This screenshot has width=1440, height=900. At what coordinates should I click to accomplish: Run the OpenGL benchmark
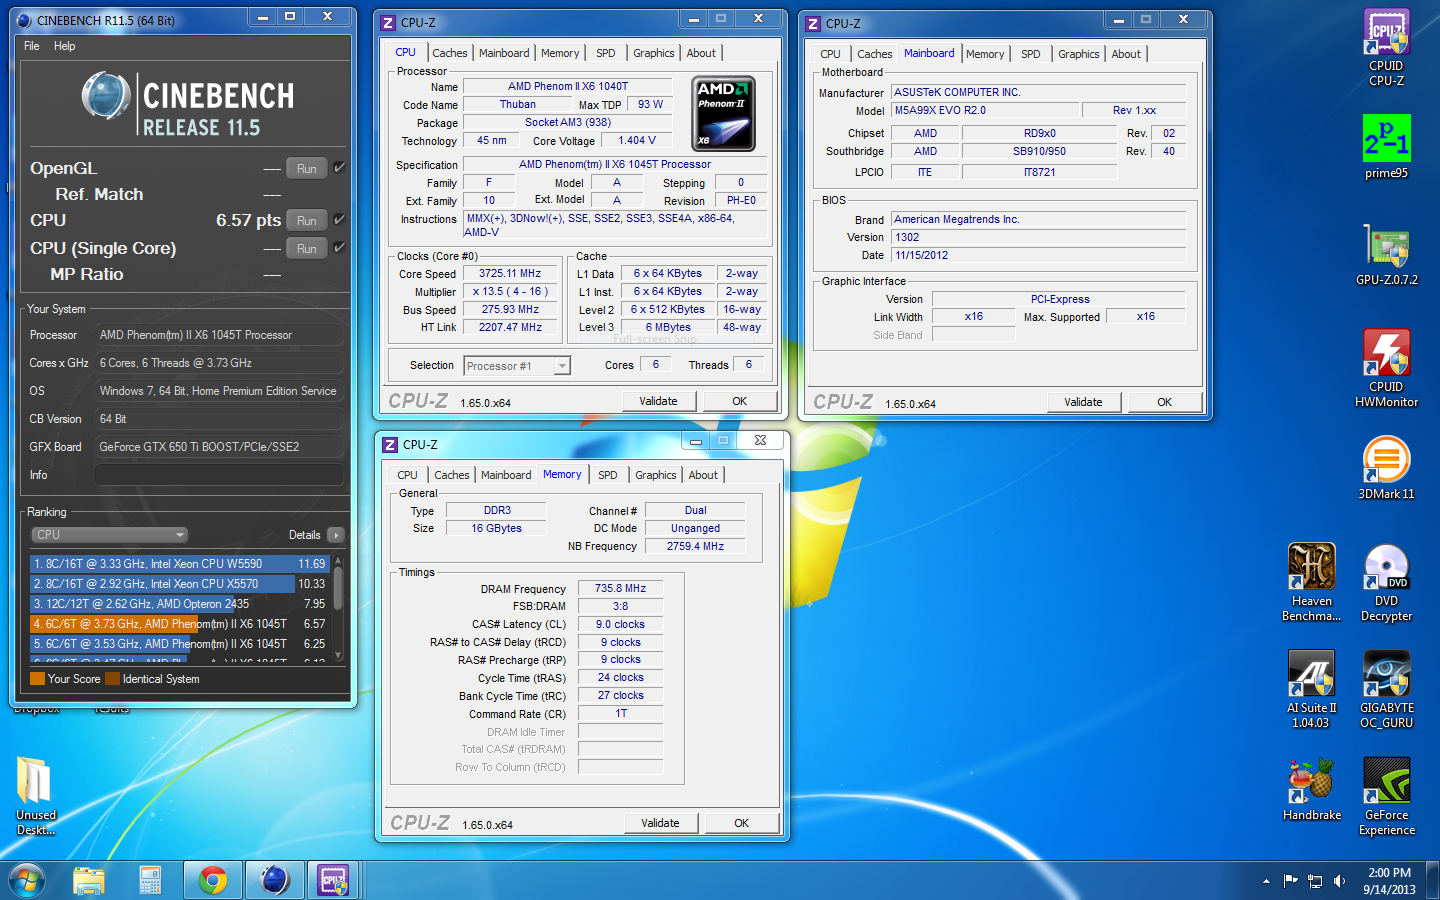[x=307, y=168]
